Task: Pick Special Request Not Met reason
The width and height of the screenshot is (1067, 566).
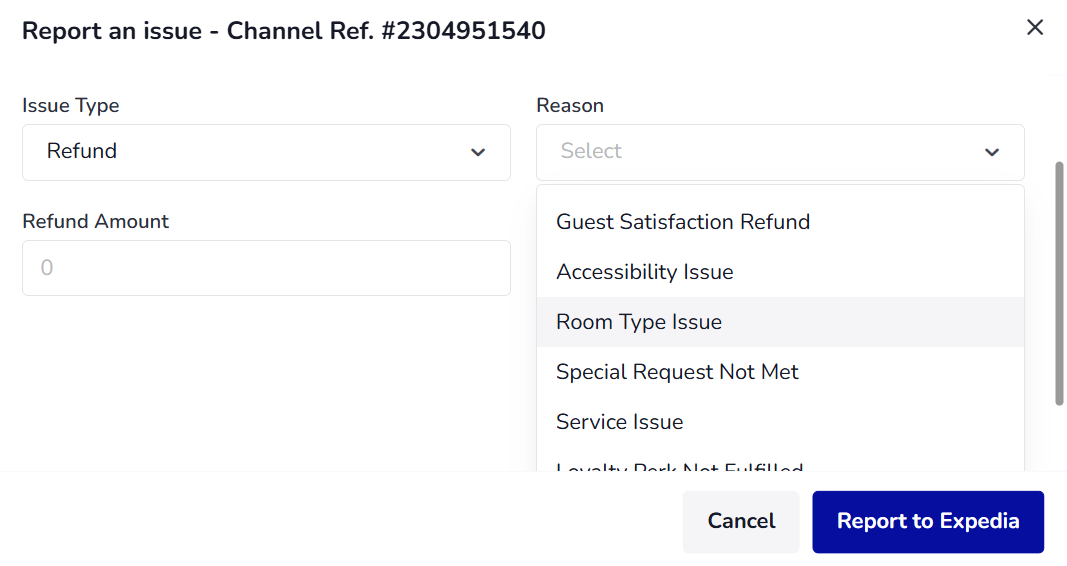Action: [780, 372]
